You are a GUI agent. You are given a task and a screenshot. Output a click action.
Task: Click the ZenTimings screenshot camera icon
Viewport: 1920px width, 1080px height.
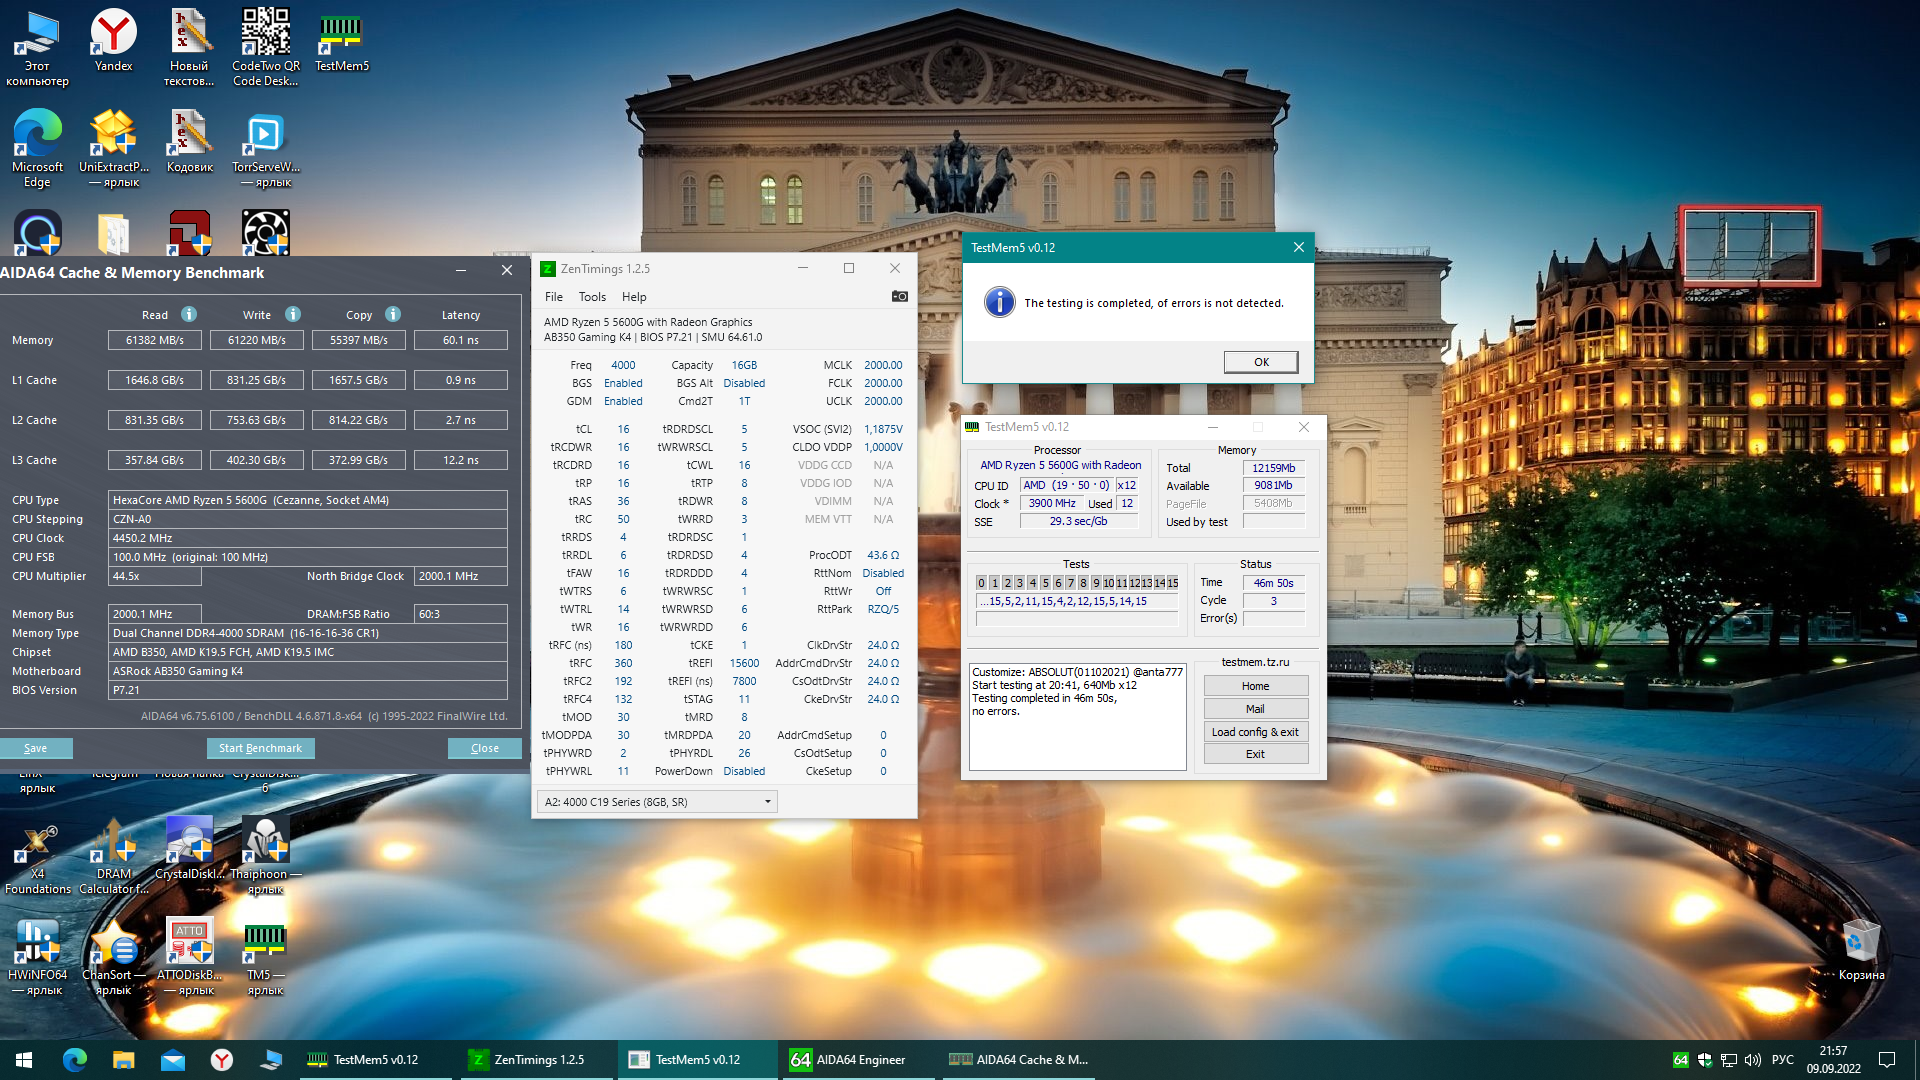tap(899, 296)
